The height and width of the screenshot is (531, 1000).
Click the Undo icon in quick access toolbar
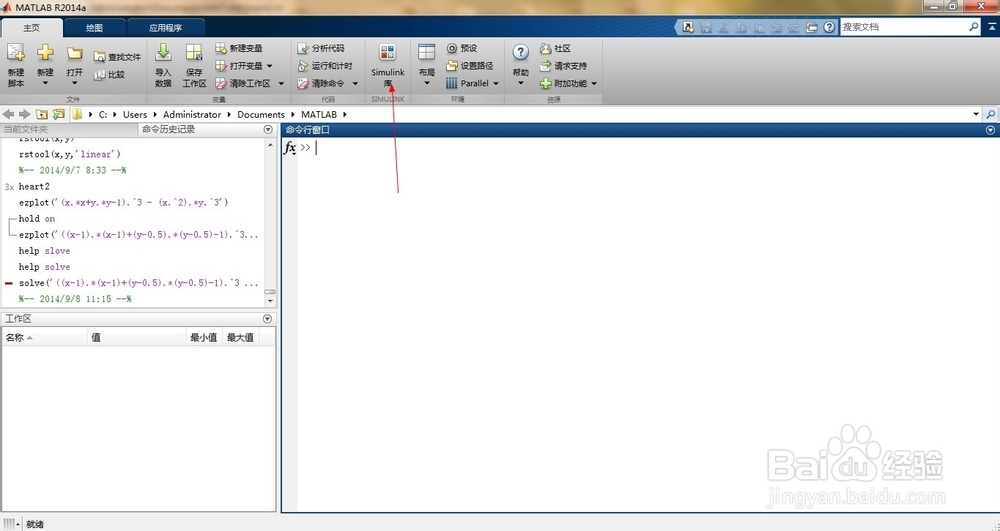coord(776,27)
